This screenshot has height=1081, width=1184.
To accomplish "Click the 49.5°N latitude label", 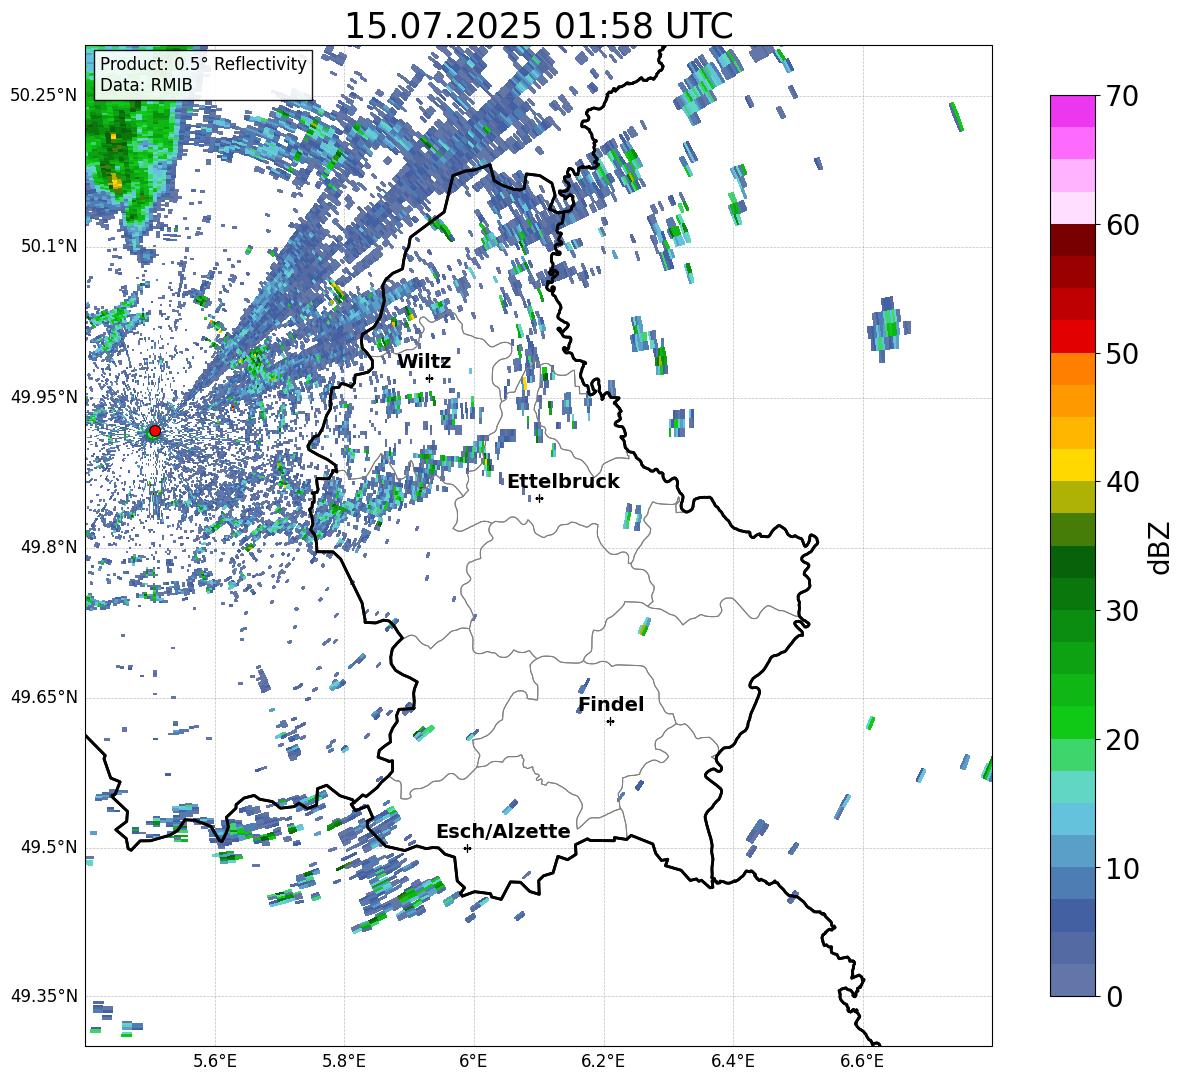I will pyautogui.click(x=48, y=847).
